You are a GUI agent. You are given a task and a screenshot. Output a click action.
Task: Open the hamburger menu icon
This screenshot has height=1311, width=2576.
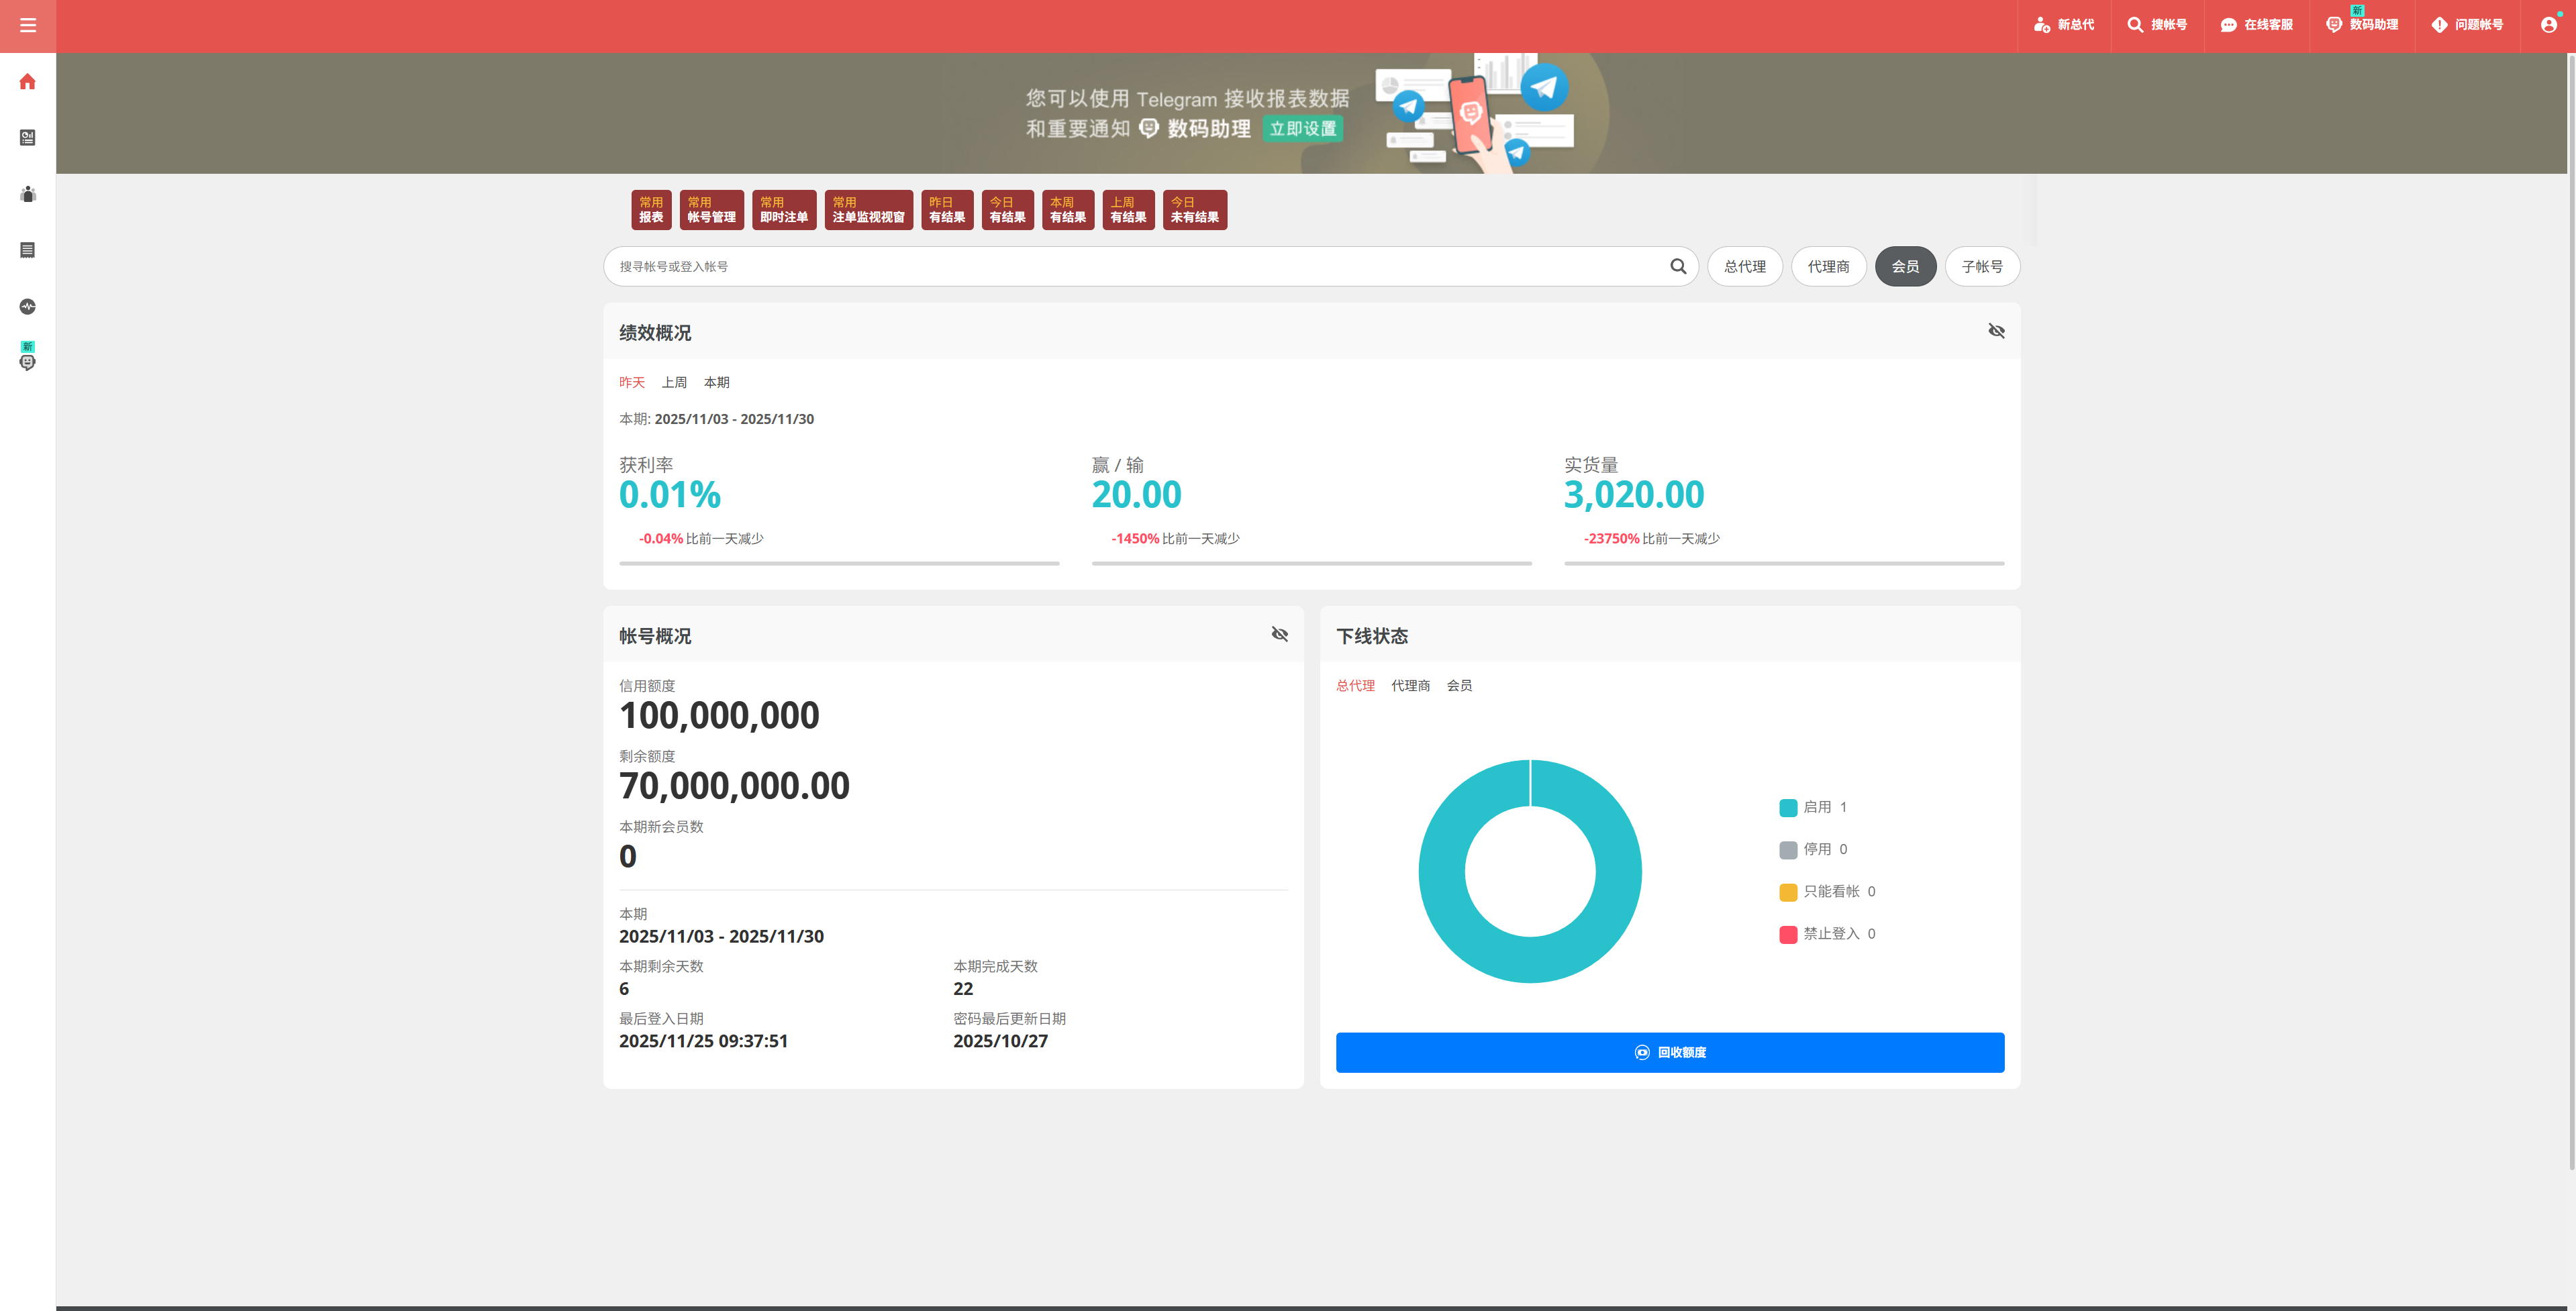click(x=28, y=25)
